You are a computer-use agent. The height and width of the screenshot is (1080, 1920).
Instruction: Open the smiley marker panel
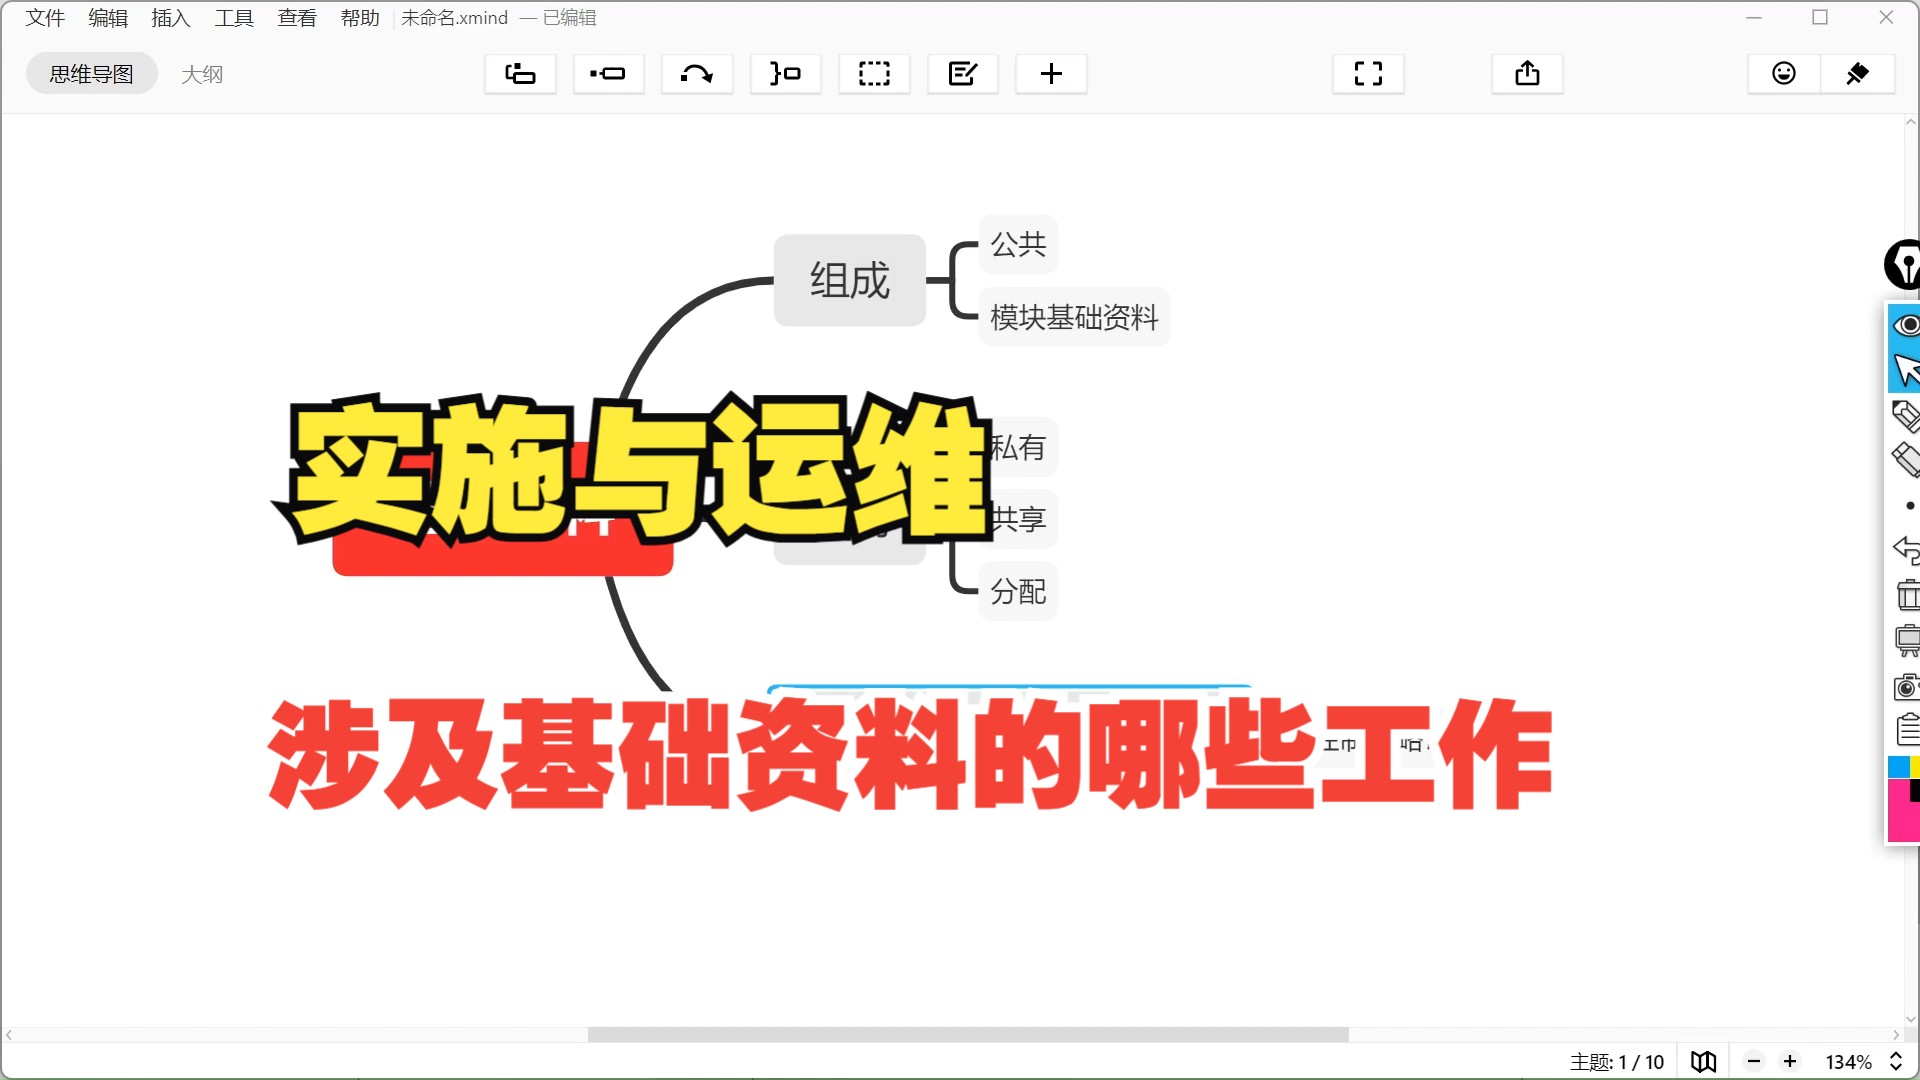pos(1784,74)
